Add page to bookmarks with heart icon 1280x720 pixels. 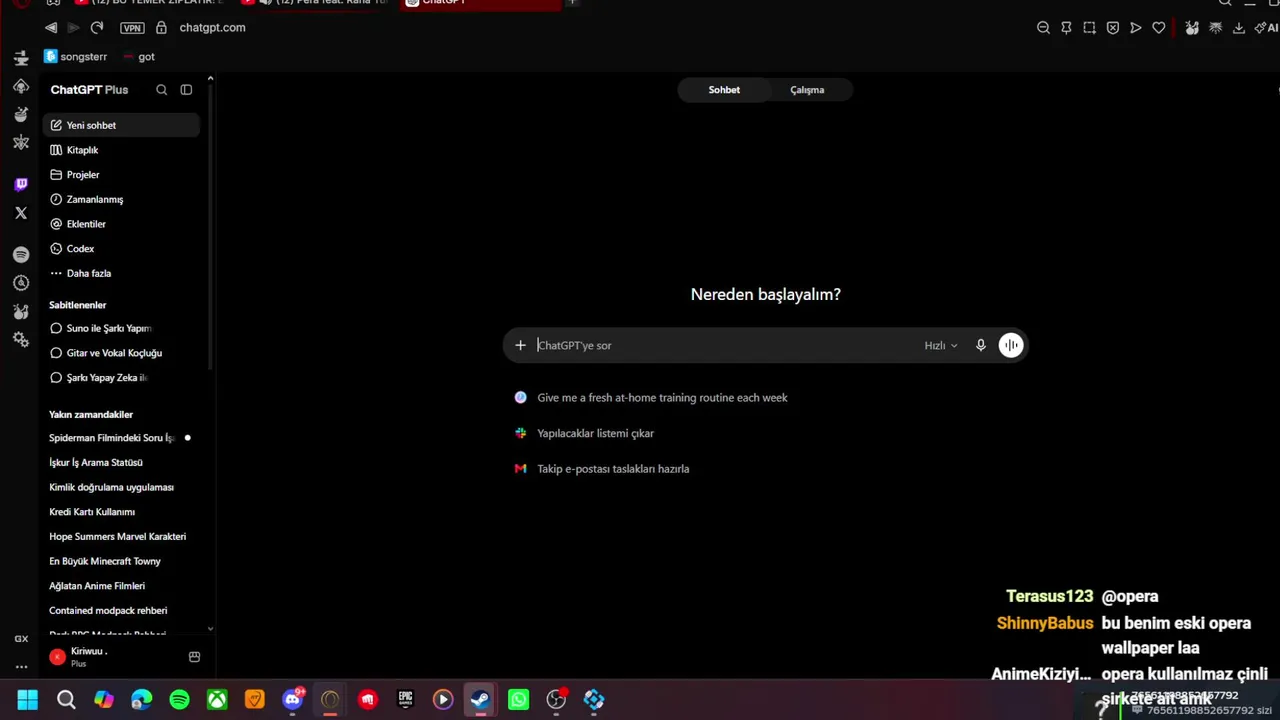(1158, 28)
